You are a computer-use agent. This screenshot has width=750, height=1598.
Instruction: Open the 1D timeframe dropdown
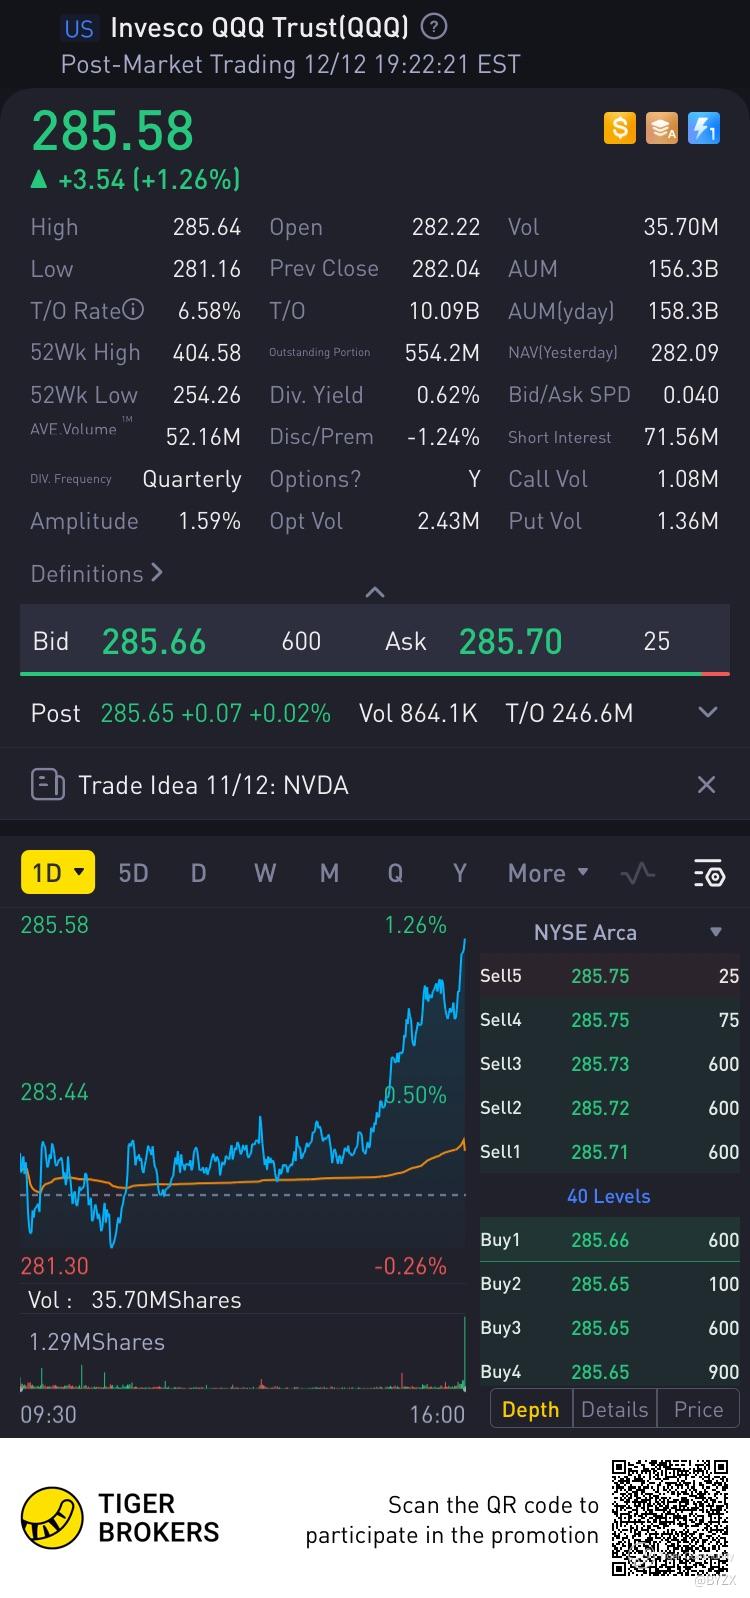tap(58, 873)
